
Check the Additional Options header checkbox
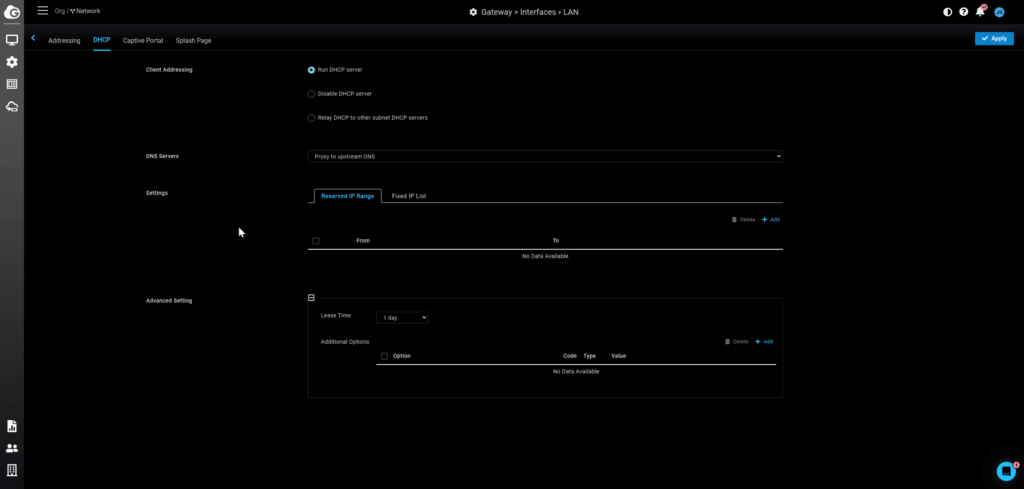384,356
